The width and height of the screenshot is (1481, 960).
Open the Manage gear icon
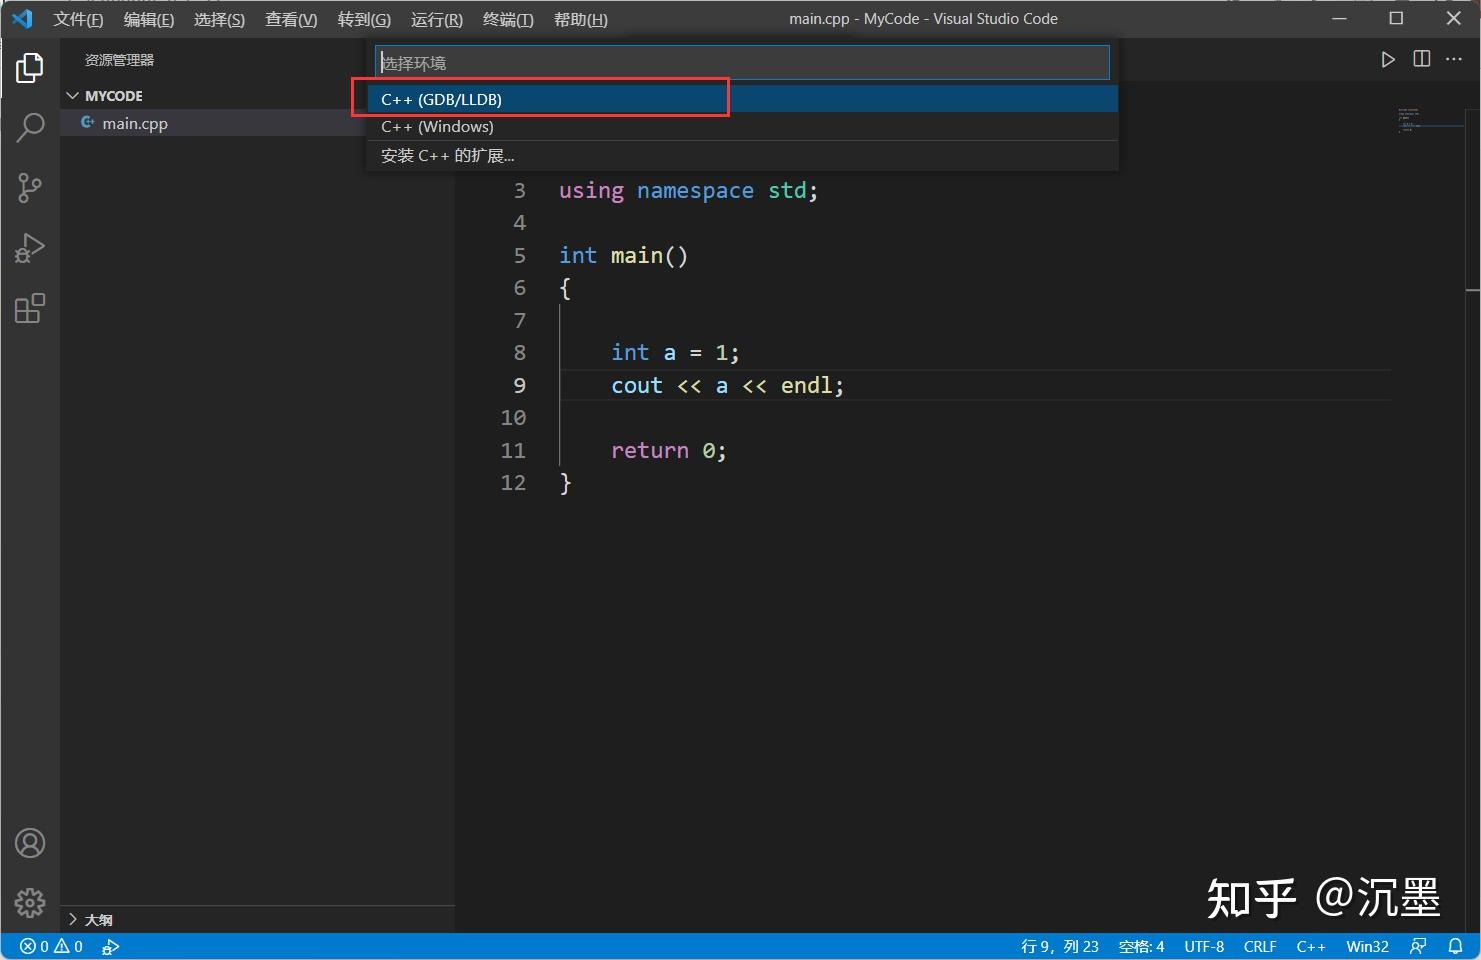(x=30, y=903)
